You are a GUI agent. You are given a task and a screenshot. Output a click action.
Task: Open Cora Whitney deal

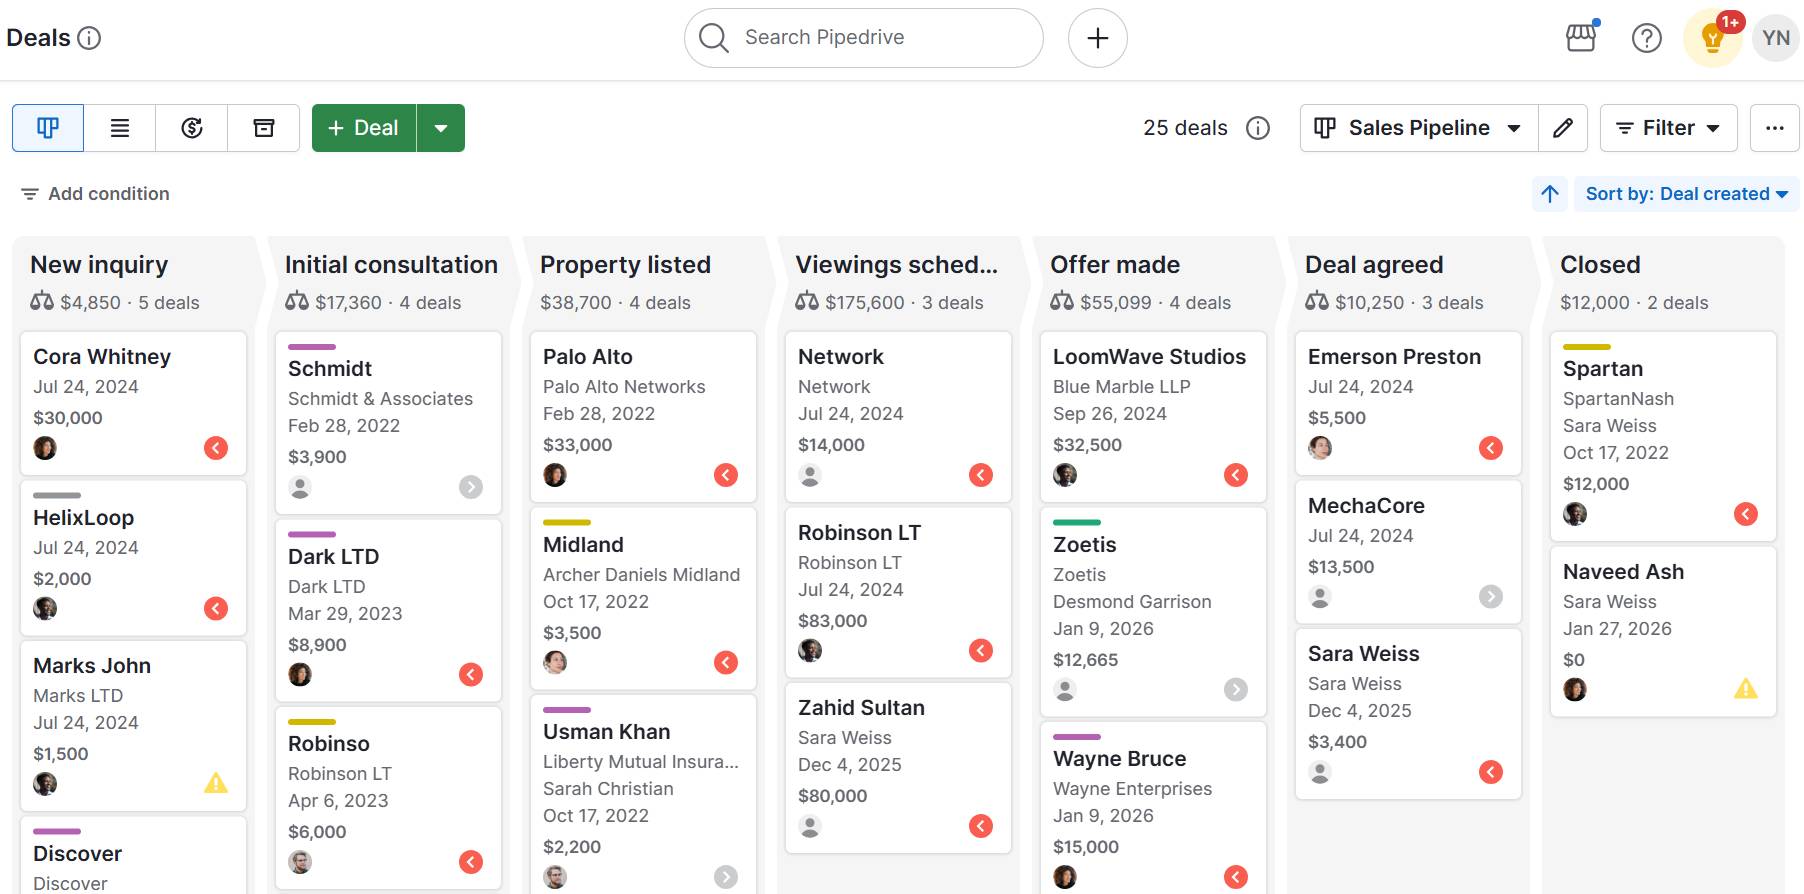133,403
